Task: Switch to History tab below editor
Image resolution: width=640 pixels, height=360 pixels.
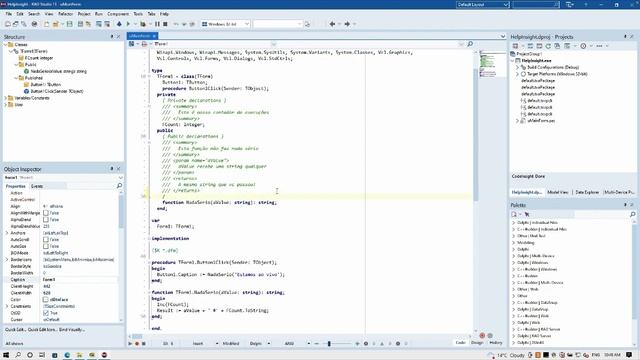Action: tap(496, 343)
